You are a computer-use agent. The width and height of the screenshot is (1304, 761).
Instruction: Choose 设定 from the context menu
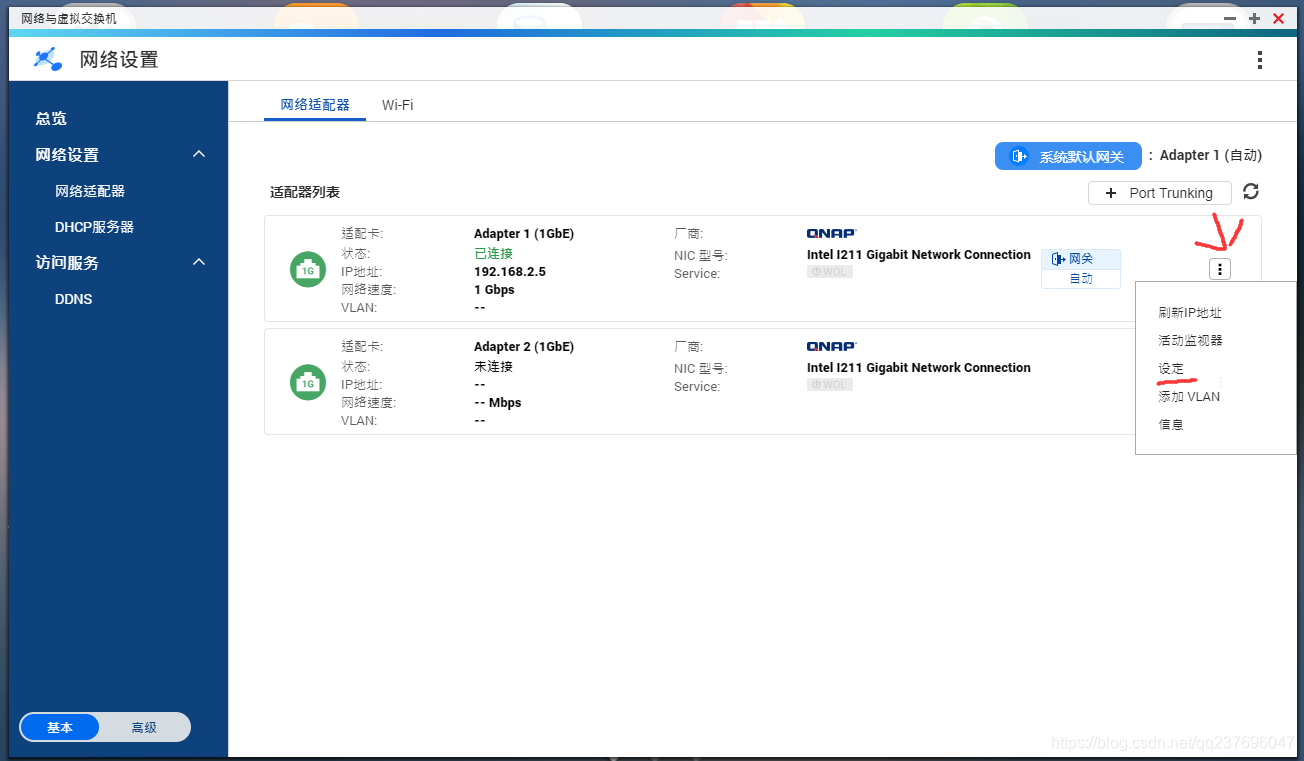[x=1171, y=369]
